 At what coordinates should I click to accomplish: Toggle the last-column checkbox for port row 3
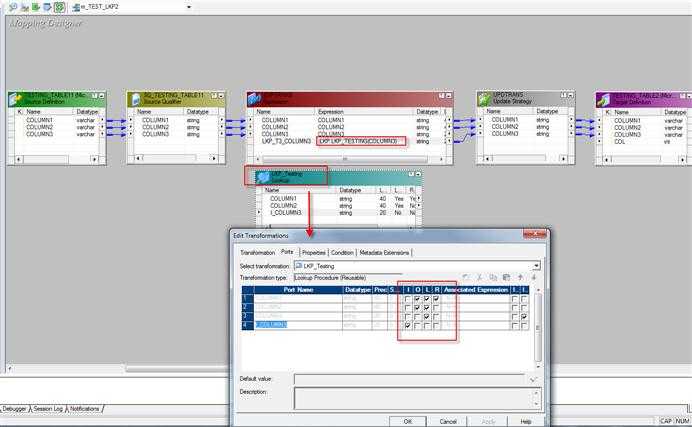click(x=524, y=317)
